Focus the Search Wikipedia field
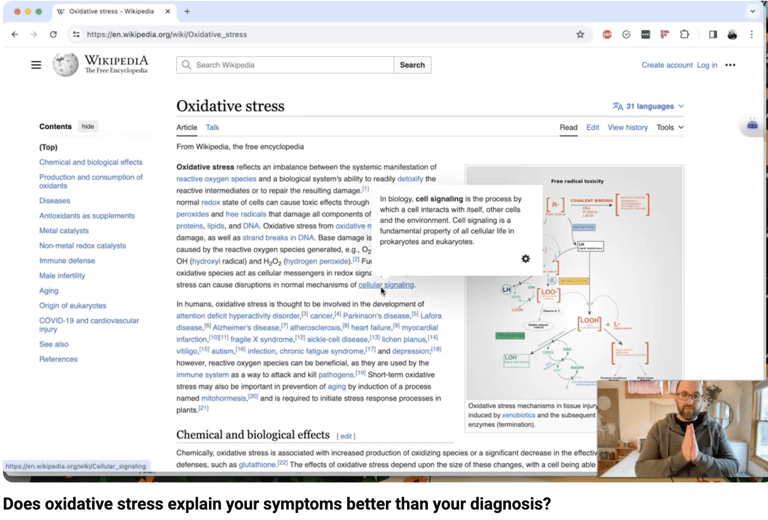The width and height of the screenshot is (768, 520). point(285,65)
